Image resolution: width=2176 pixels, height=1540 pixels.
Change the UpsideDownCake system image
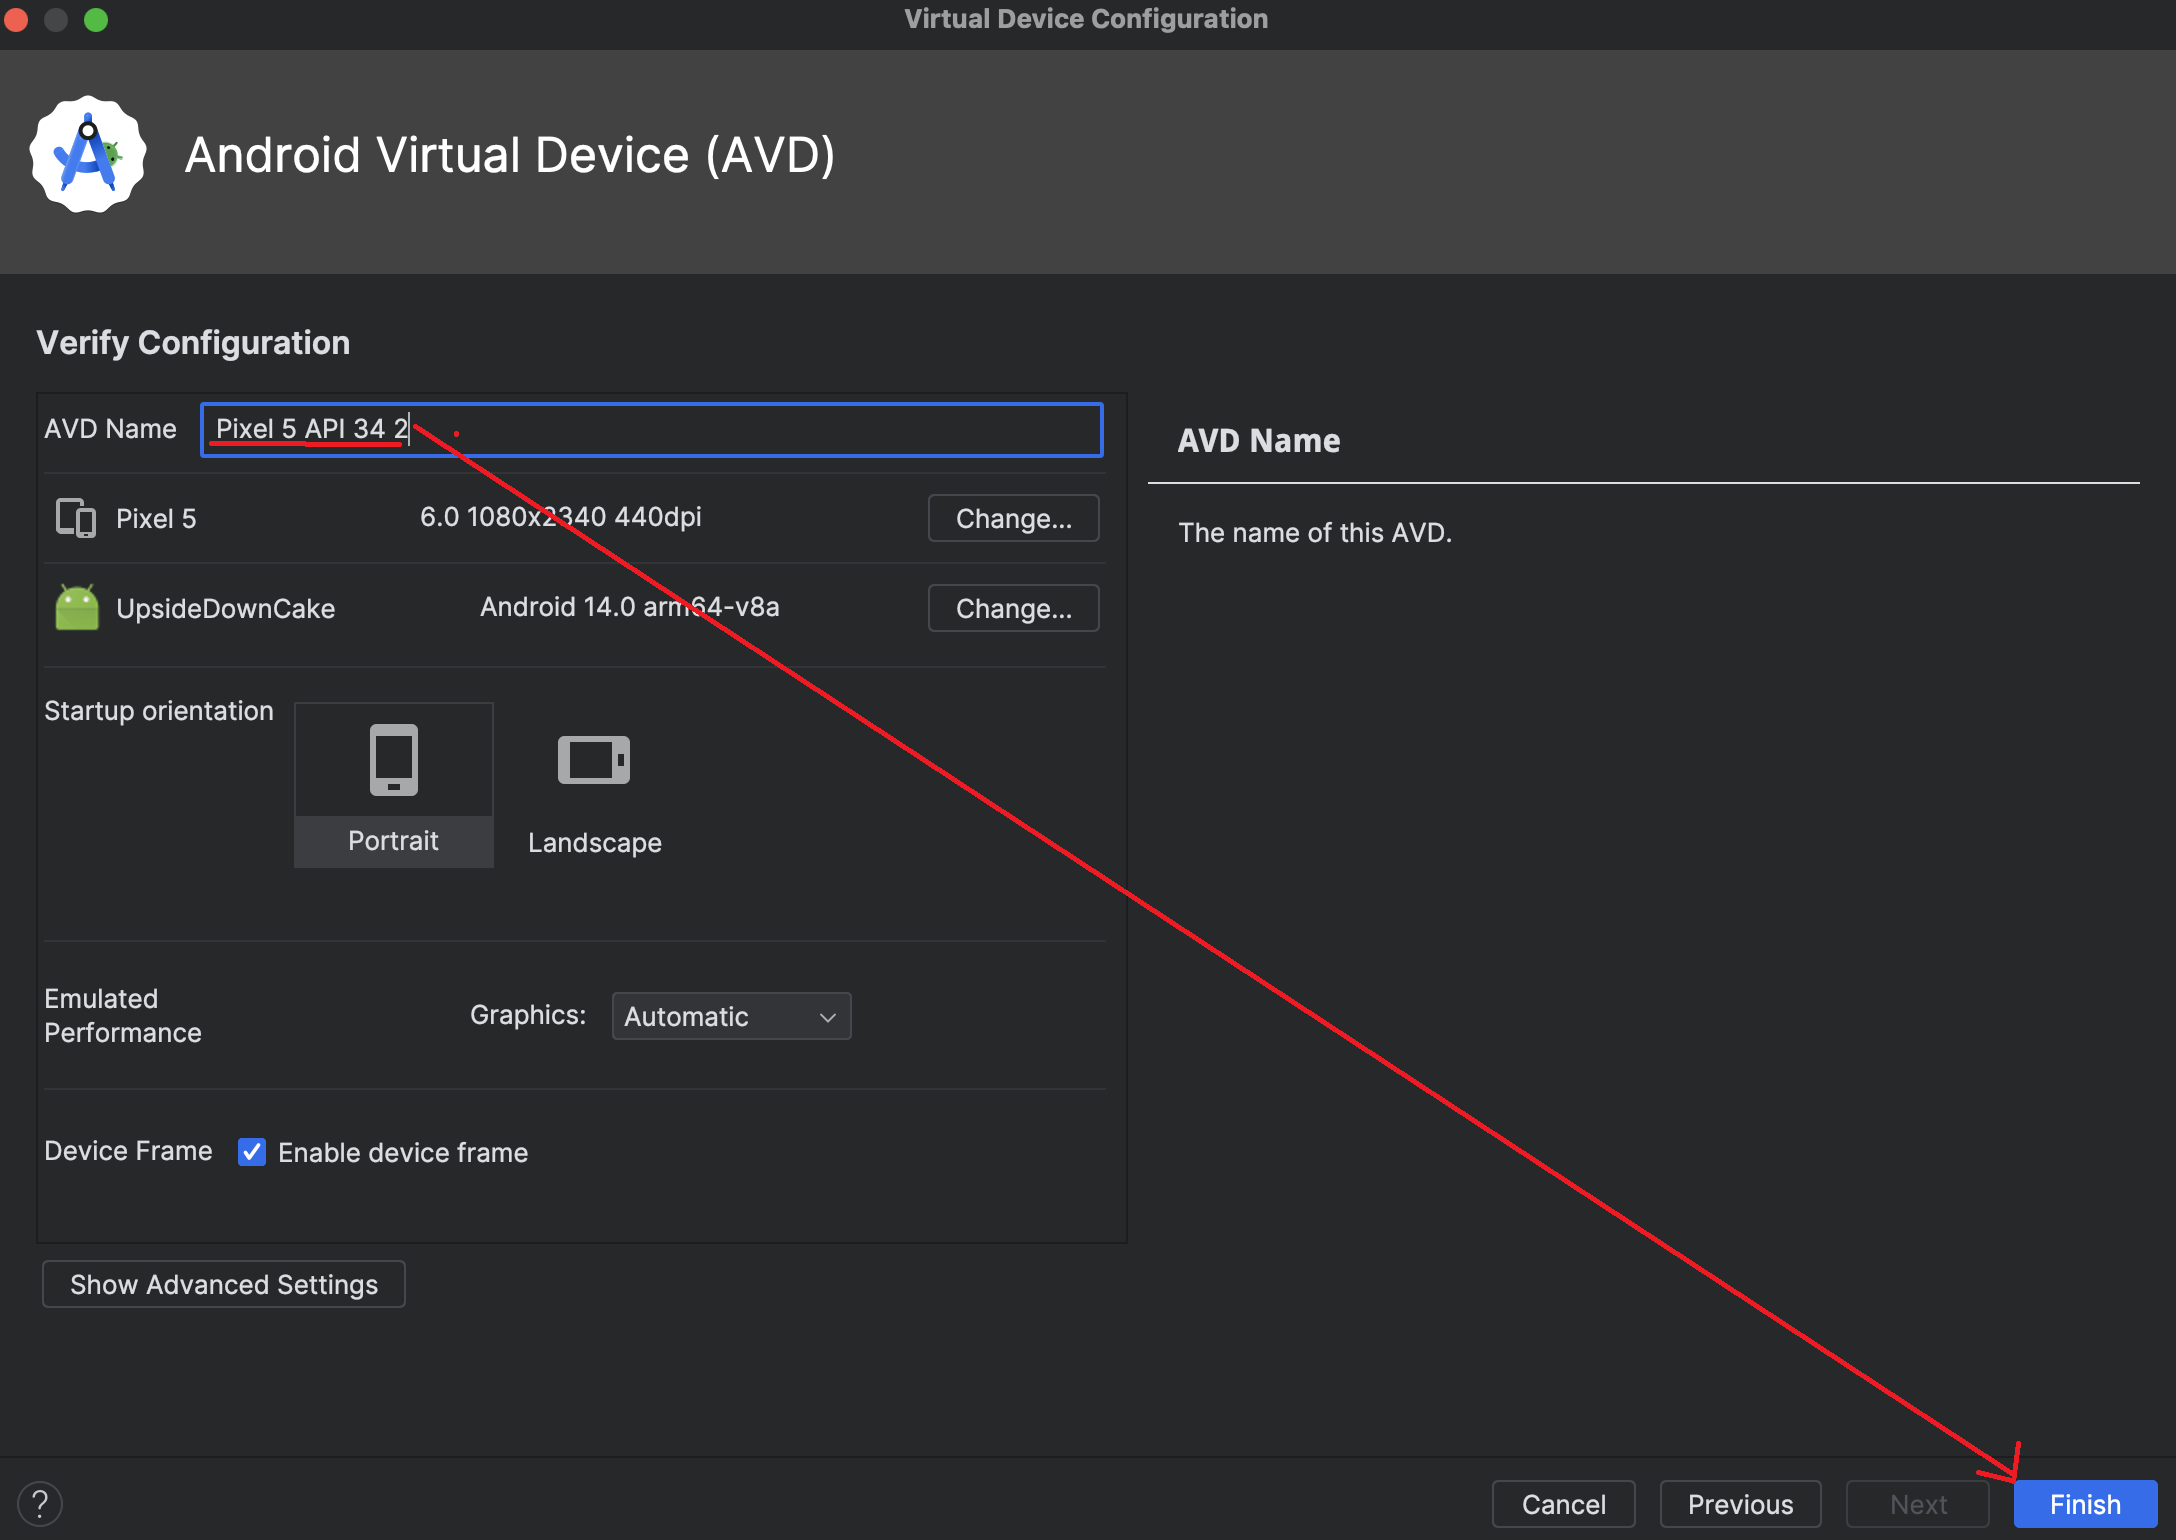[1013, 608]
